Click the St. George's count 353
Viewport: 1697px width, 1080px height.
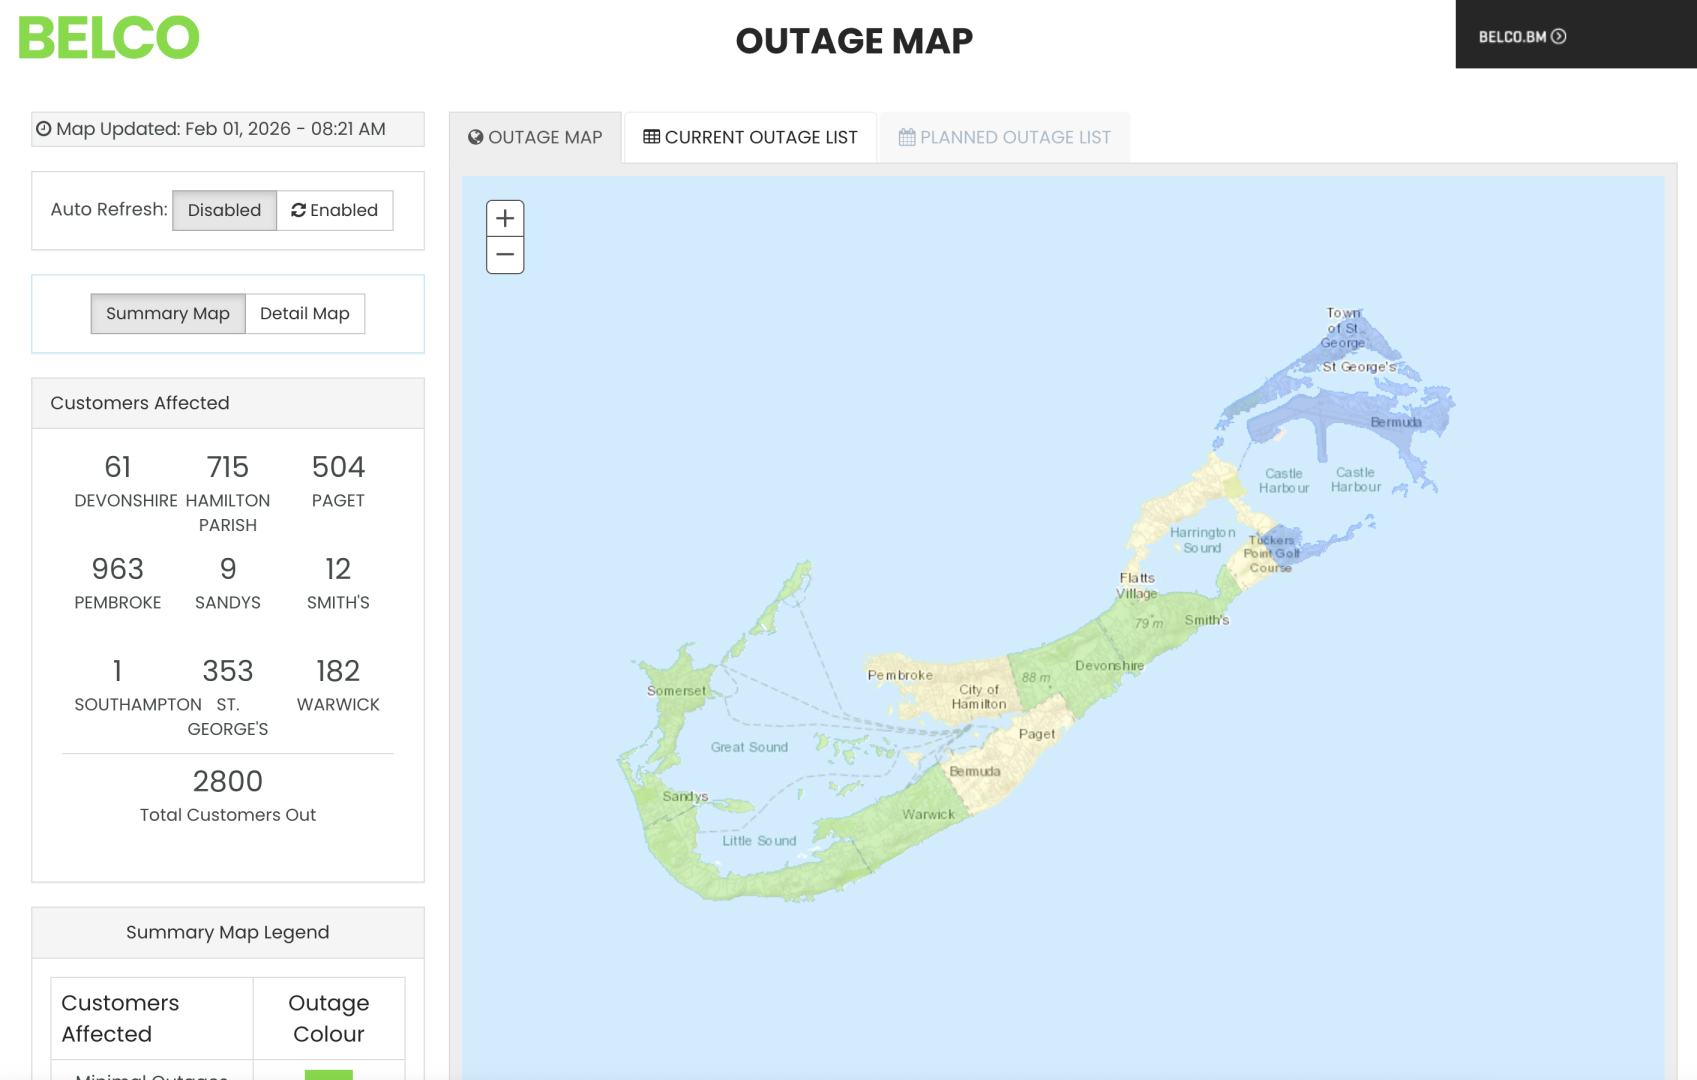228,671
